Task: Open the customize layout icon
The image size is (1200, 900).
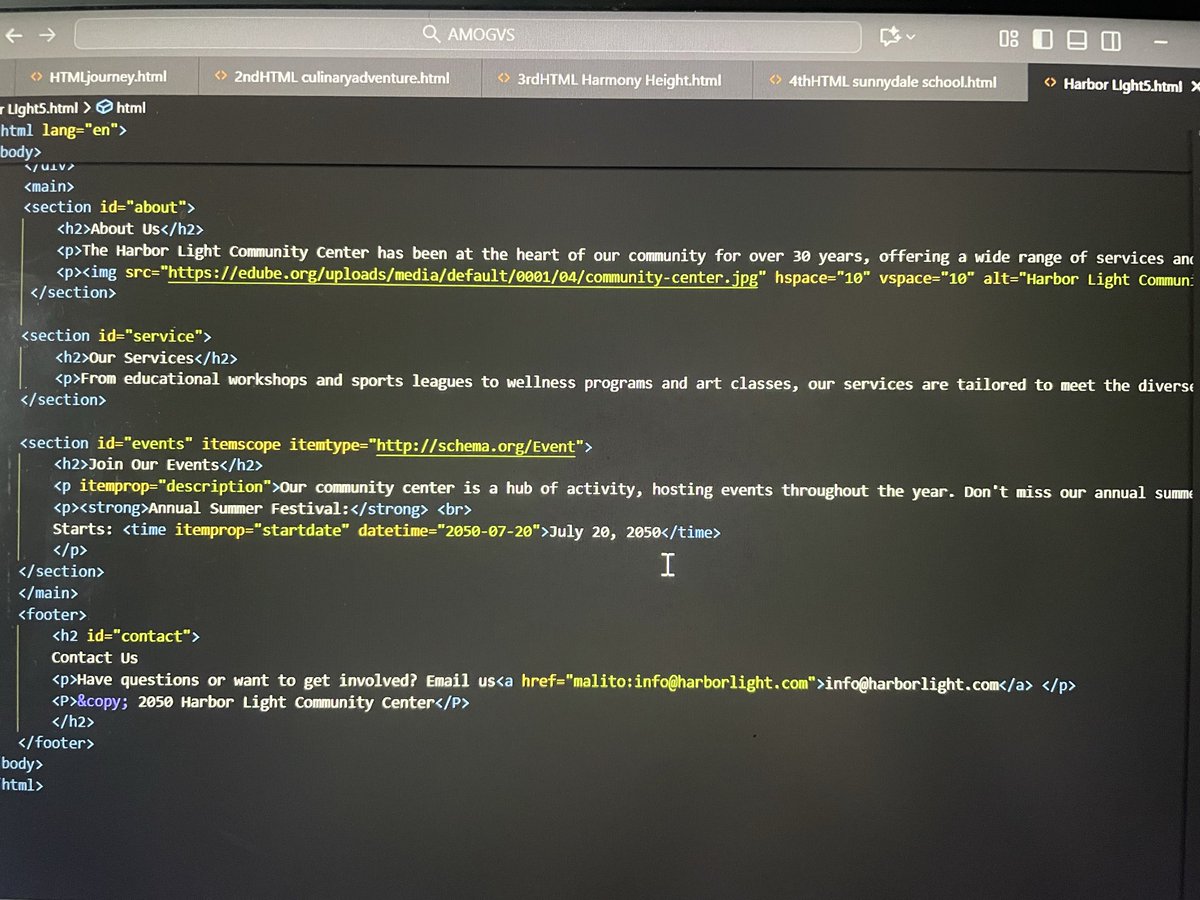Action: click(x=1008, y=39)
